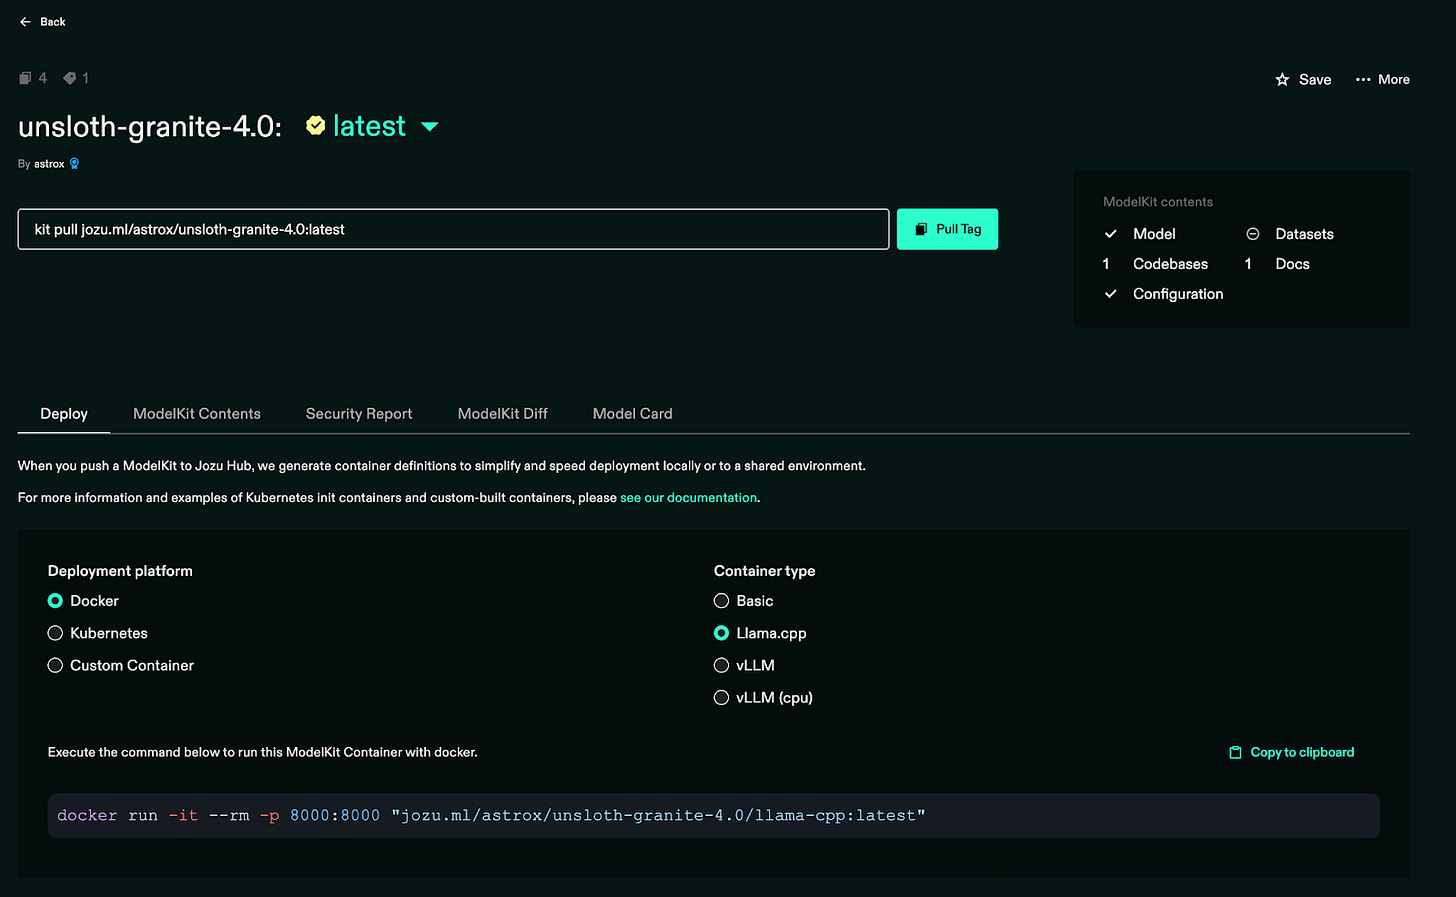1456x897 pixels.
Task: Click the kit pull command input field
Action: 453,229
